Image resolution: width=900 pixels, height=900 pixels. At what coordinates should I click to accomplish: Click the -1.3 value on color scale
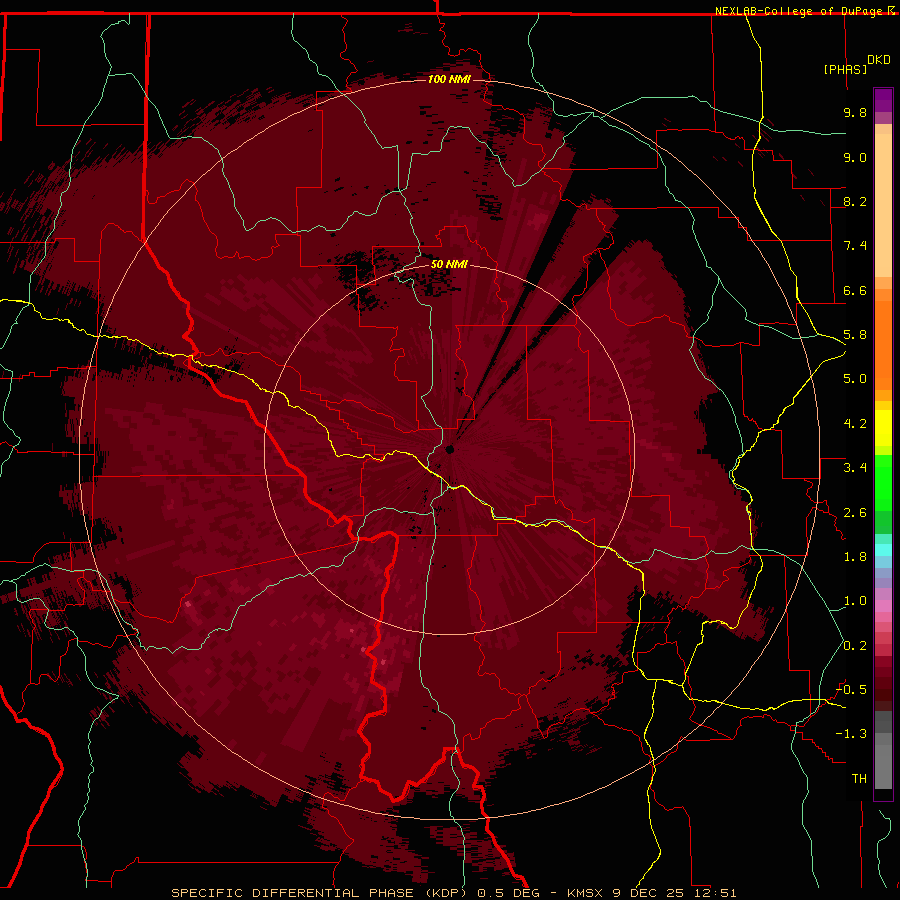point(851,734)
